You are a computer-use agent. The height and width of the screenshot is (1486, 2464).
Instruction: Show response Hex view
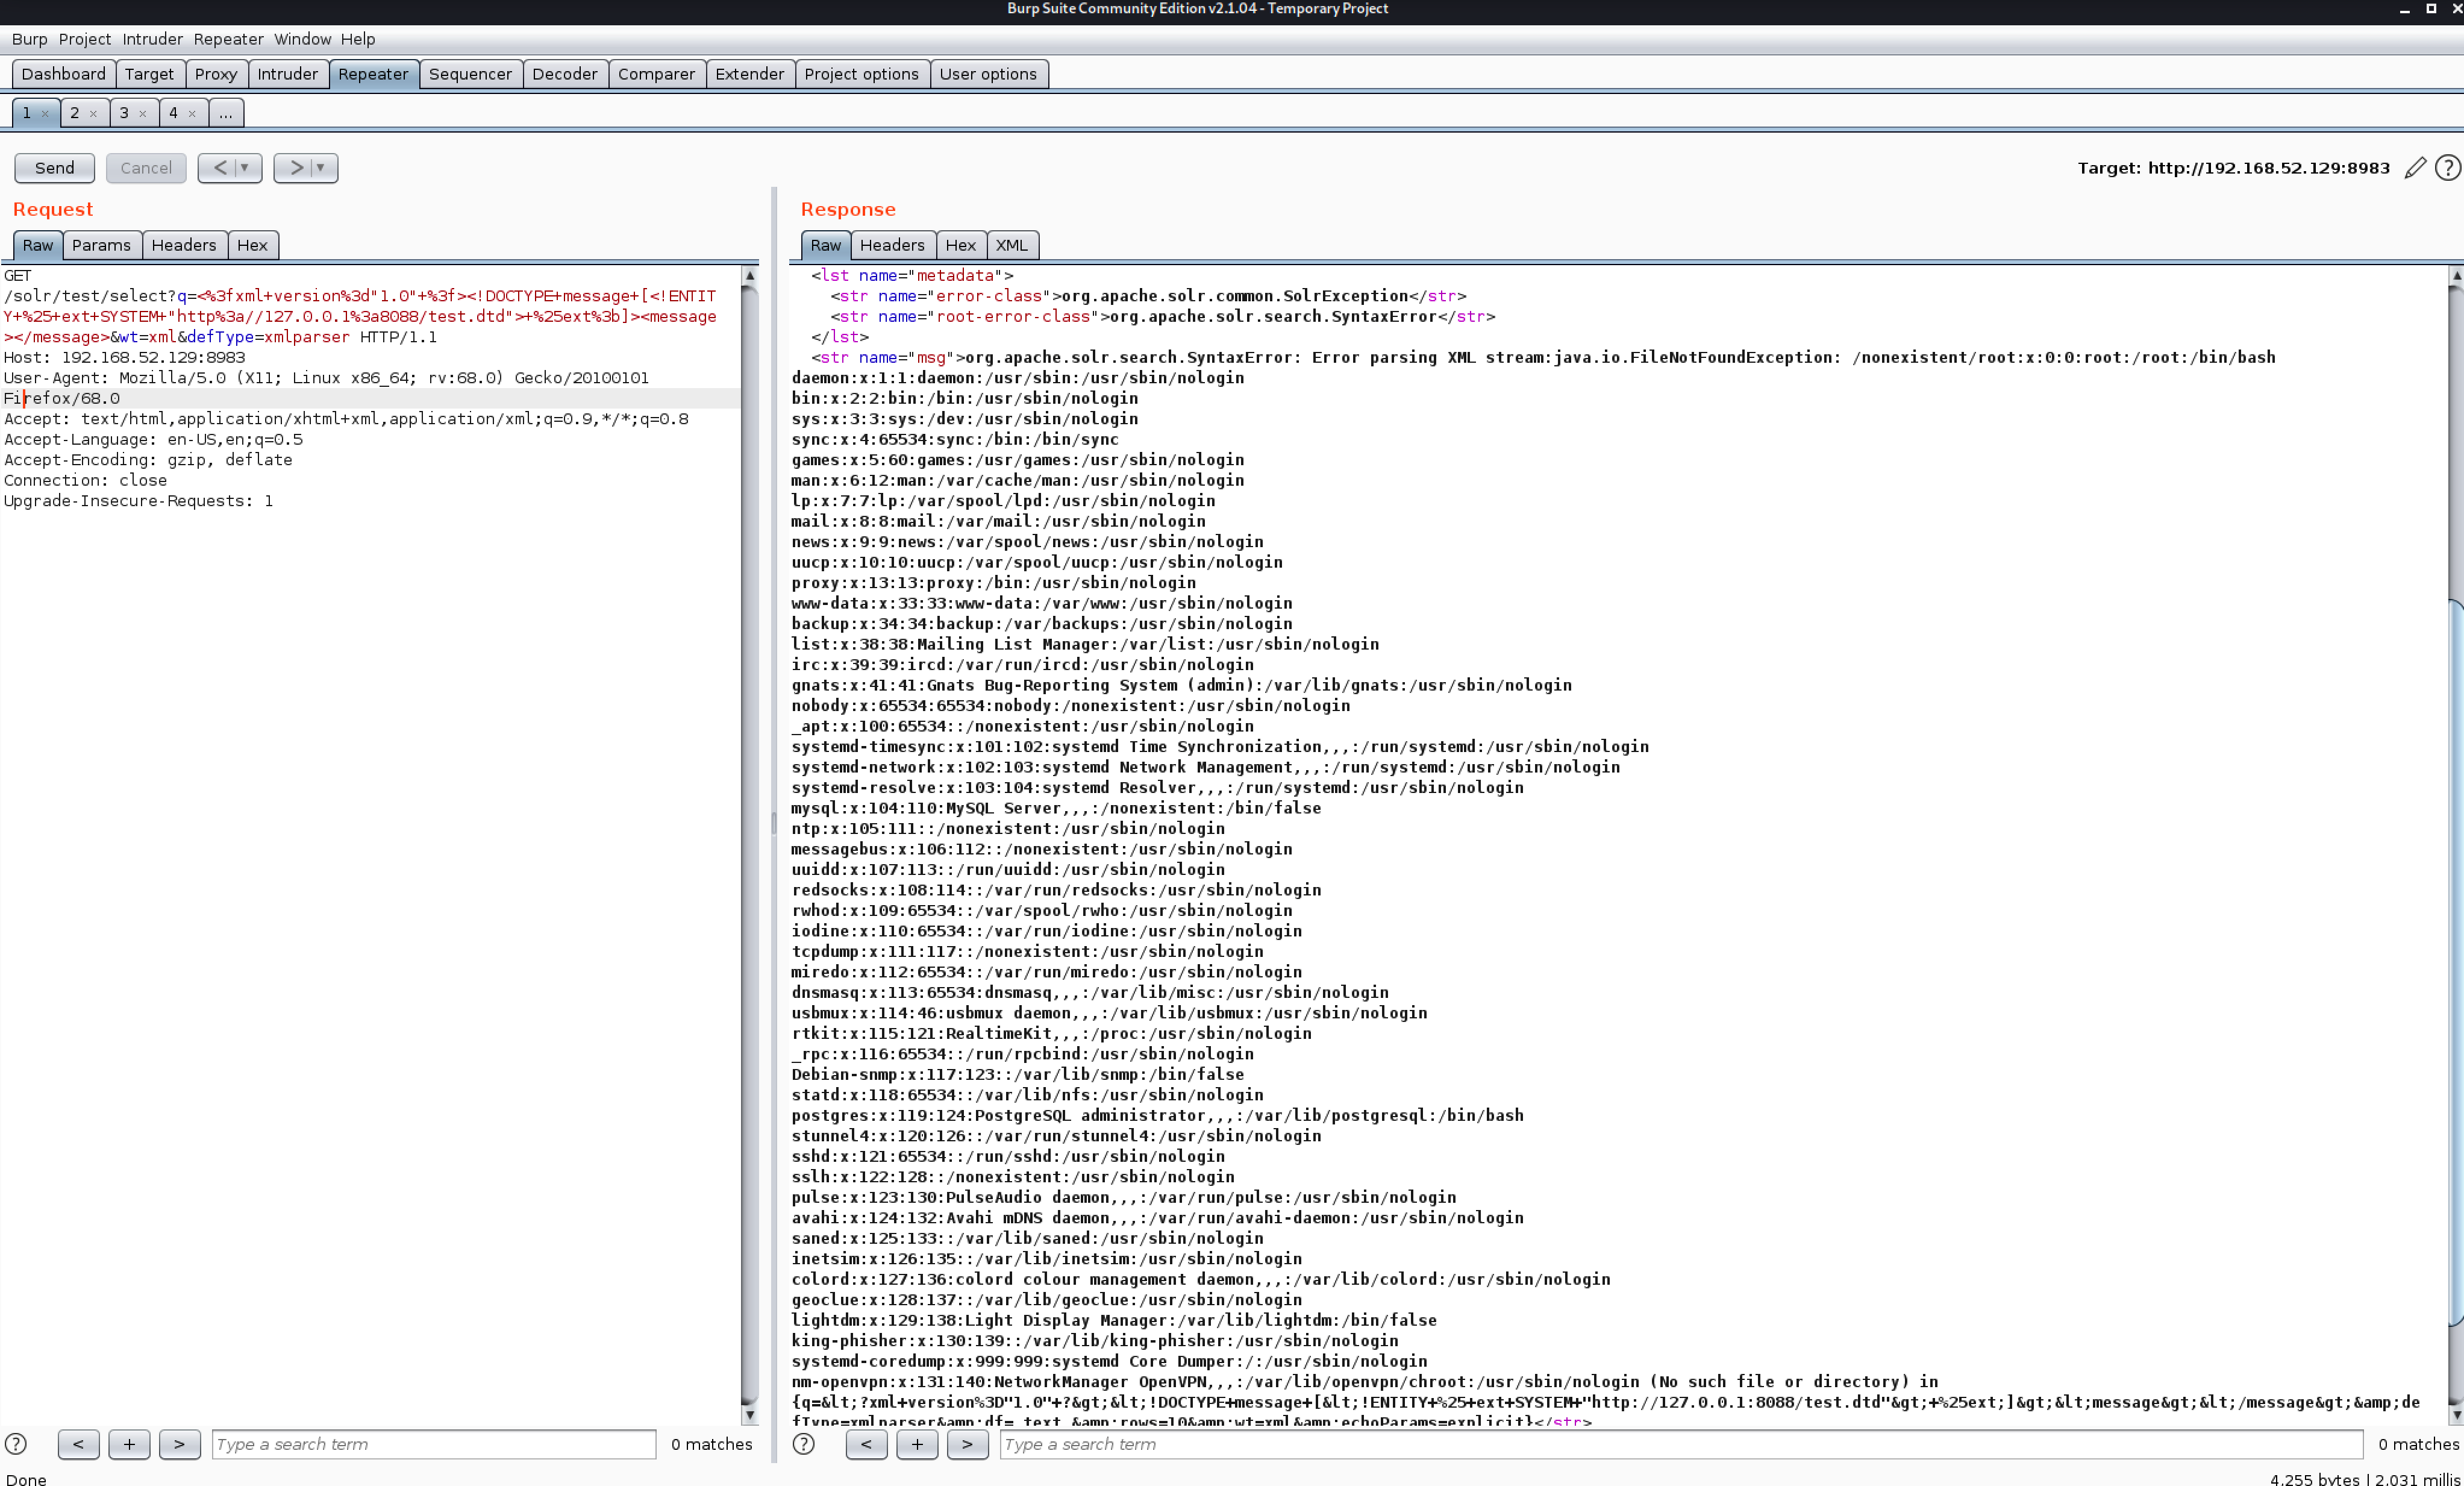(961, 245)
